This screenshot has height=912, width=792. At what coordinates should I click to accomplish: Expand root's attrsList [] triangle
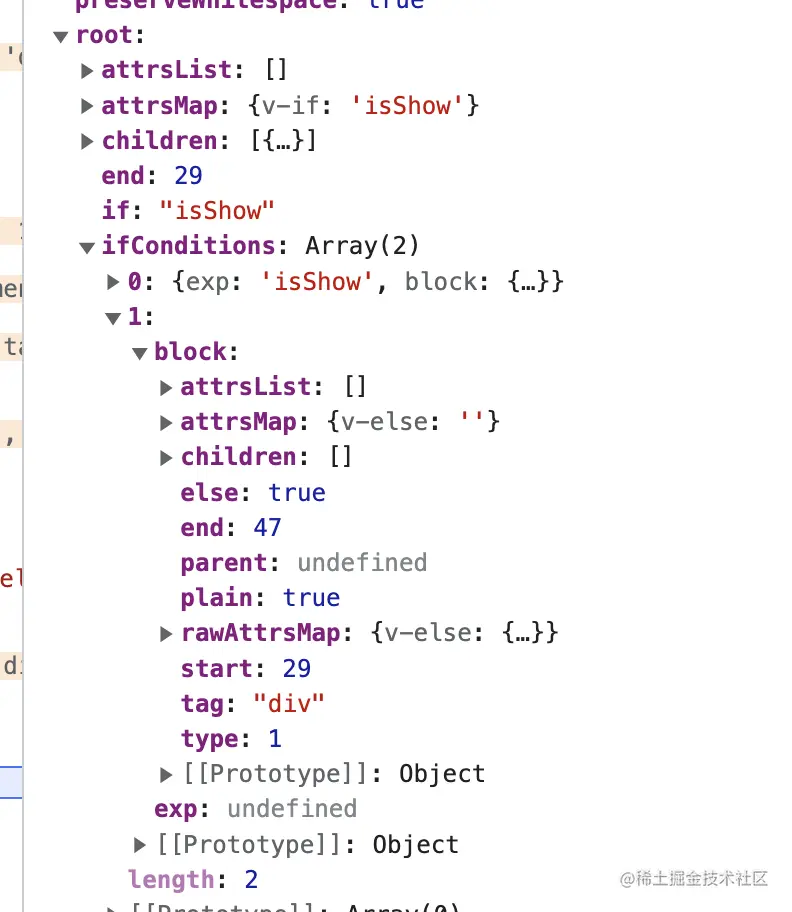click(87, 72)
